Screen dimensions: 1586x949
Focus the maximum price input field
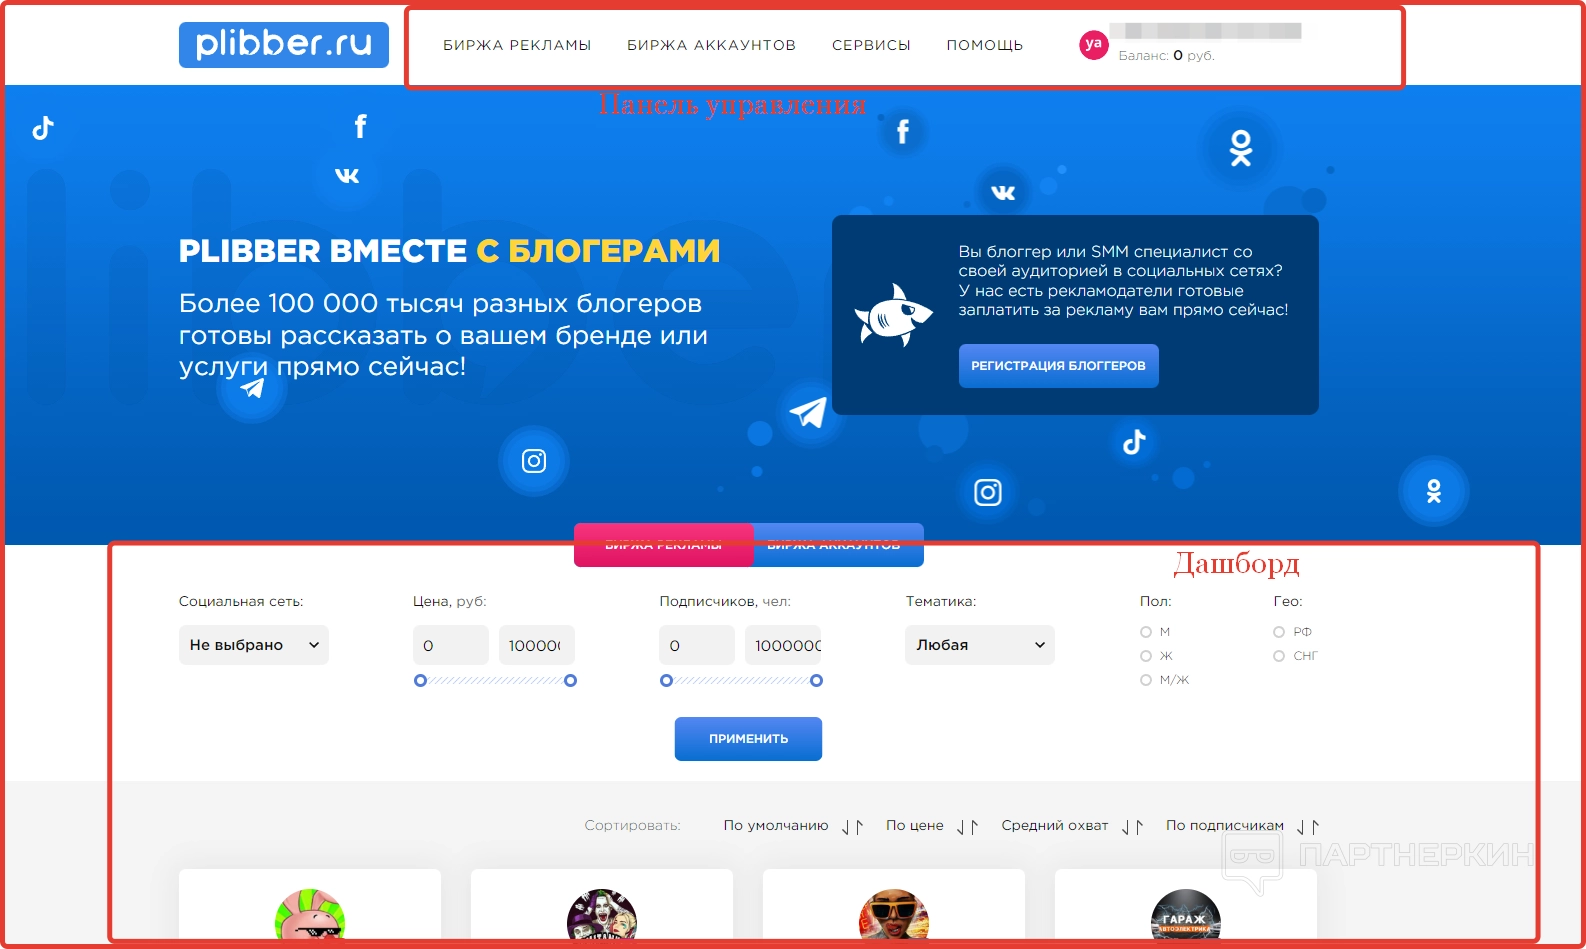[537, 645]
